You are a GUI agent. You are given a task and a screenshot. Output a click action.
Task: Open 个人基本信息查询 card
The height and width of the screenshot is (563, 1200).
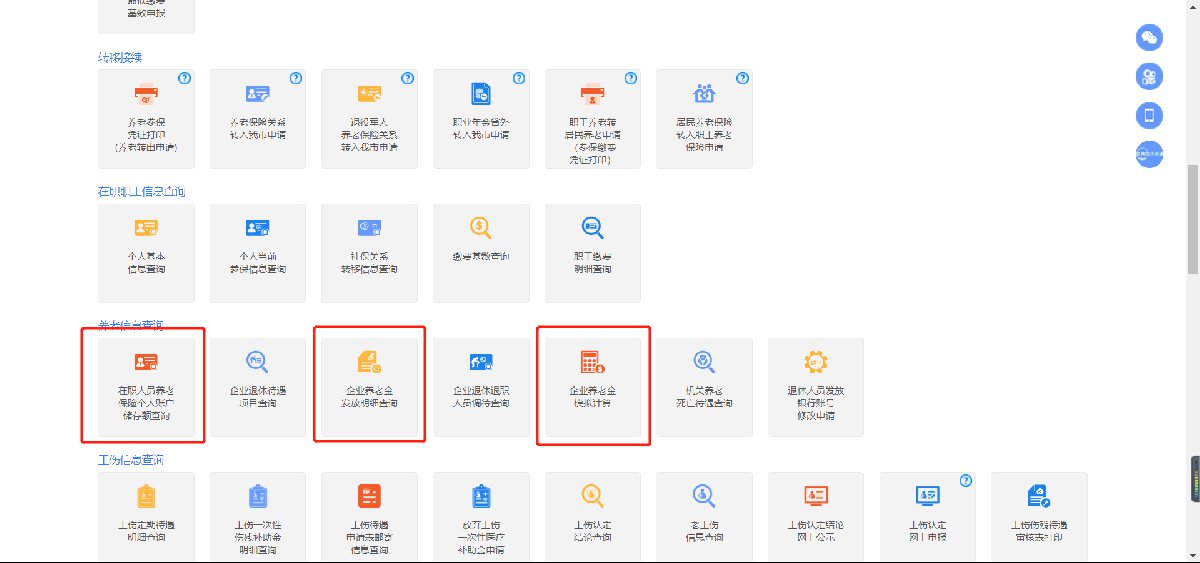pos(147,253)
